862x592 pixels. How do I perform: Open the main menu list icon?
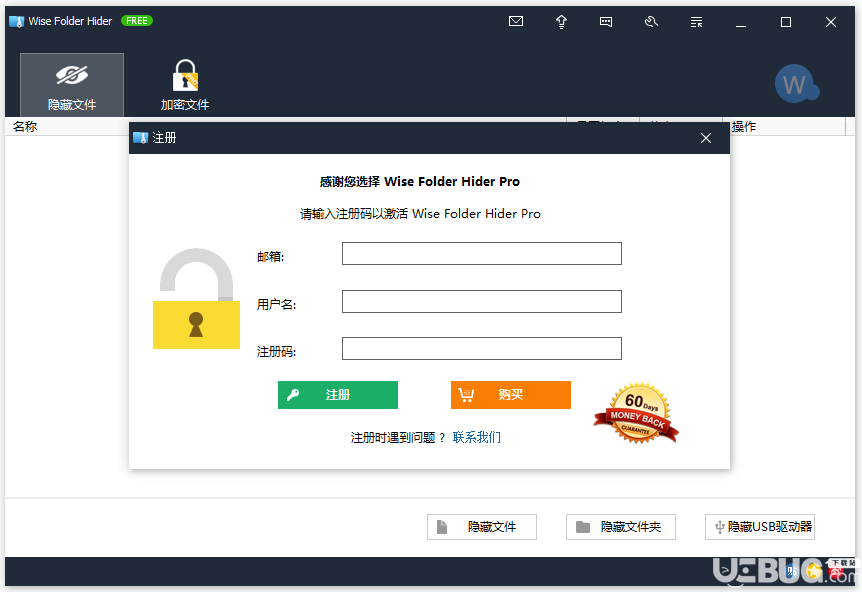point(696,22)
